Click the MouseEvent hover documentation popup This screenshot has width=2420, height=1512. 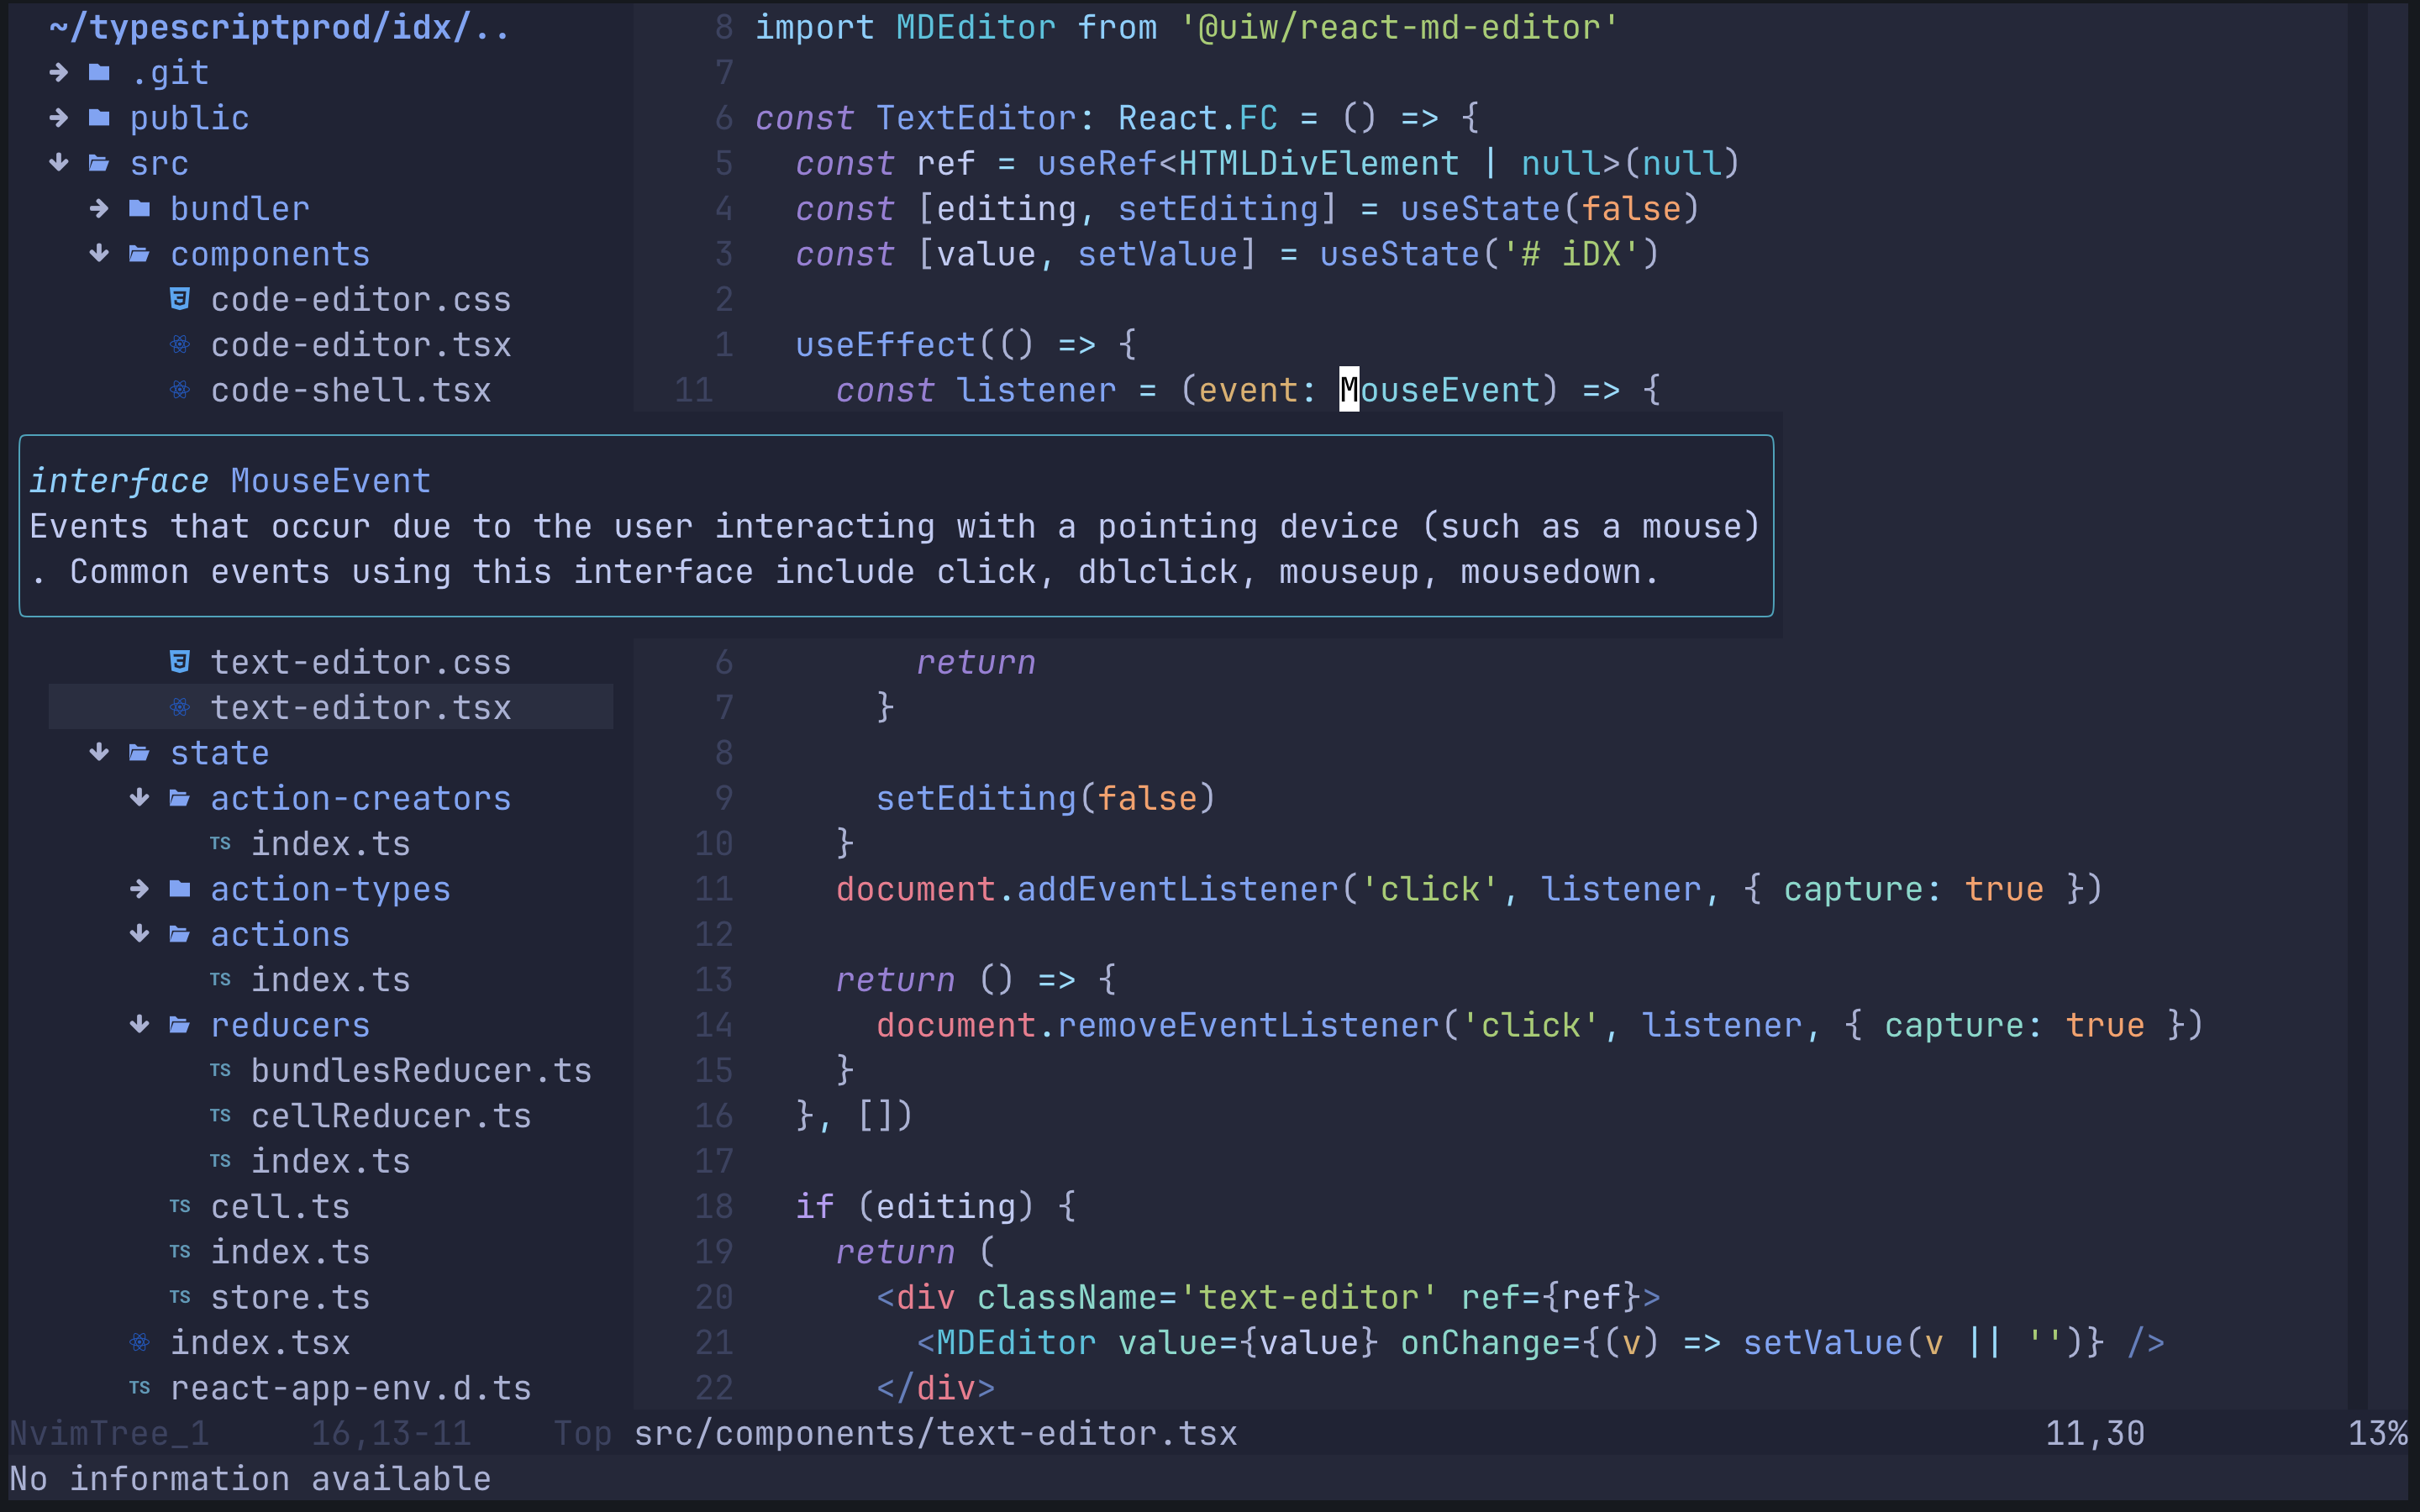pyautogui.click(x=895, y=526)
